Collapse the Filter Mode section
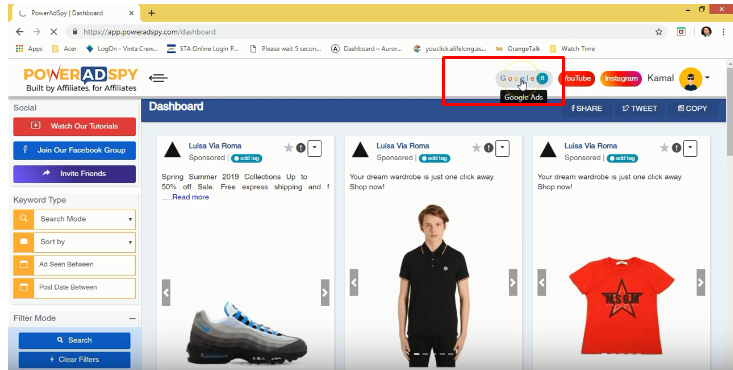Screen dimensions: 733x370 132,319
